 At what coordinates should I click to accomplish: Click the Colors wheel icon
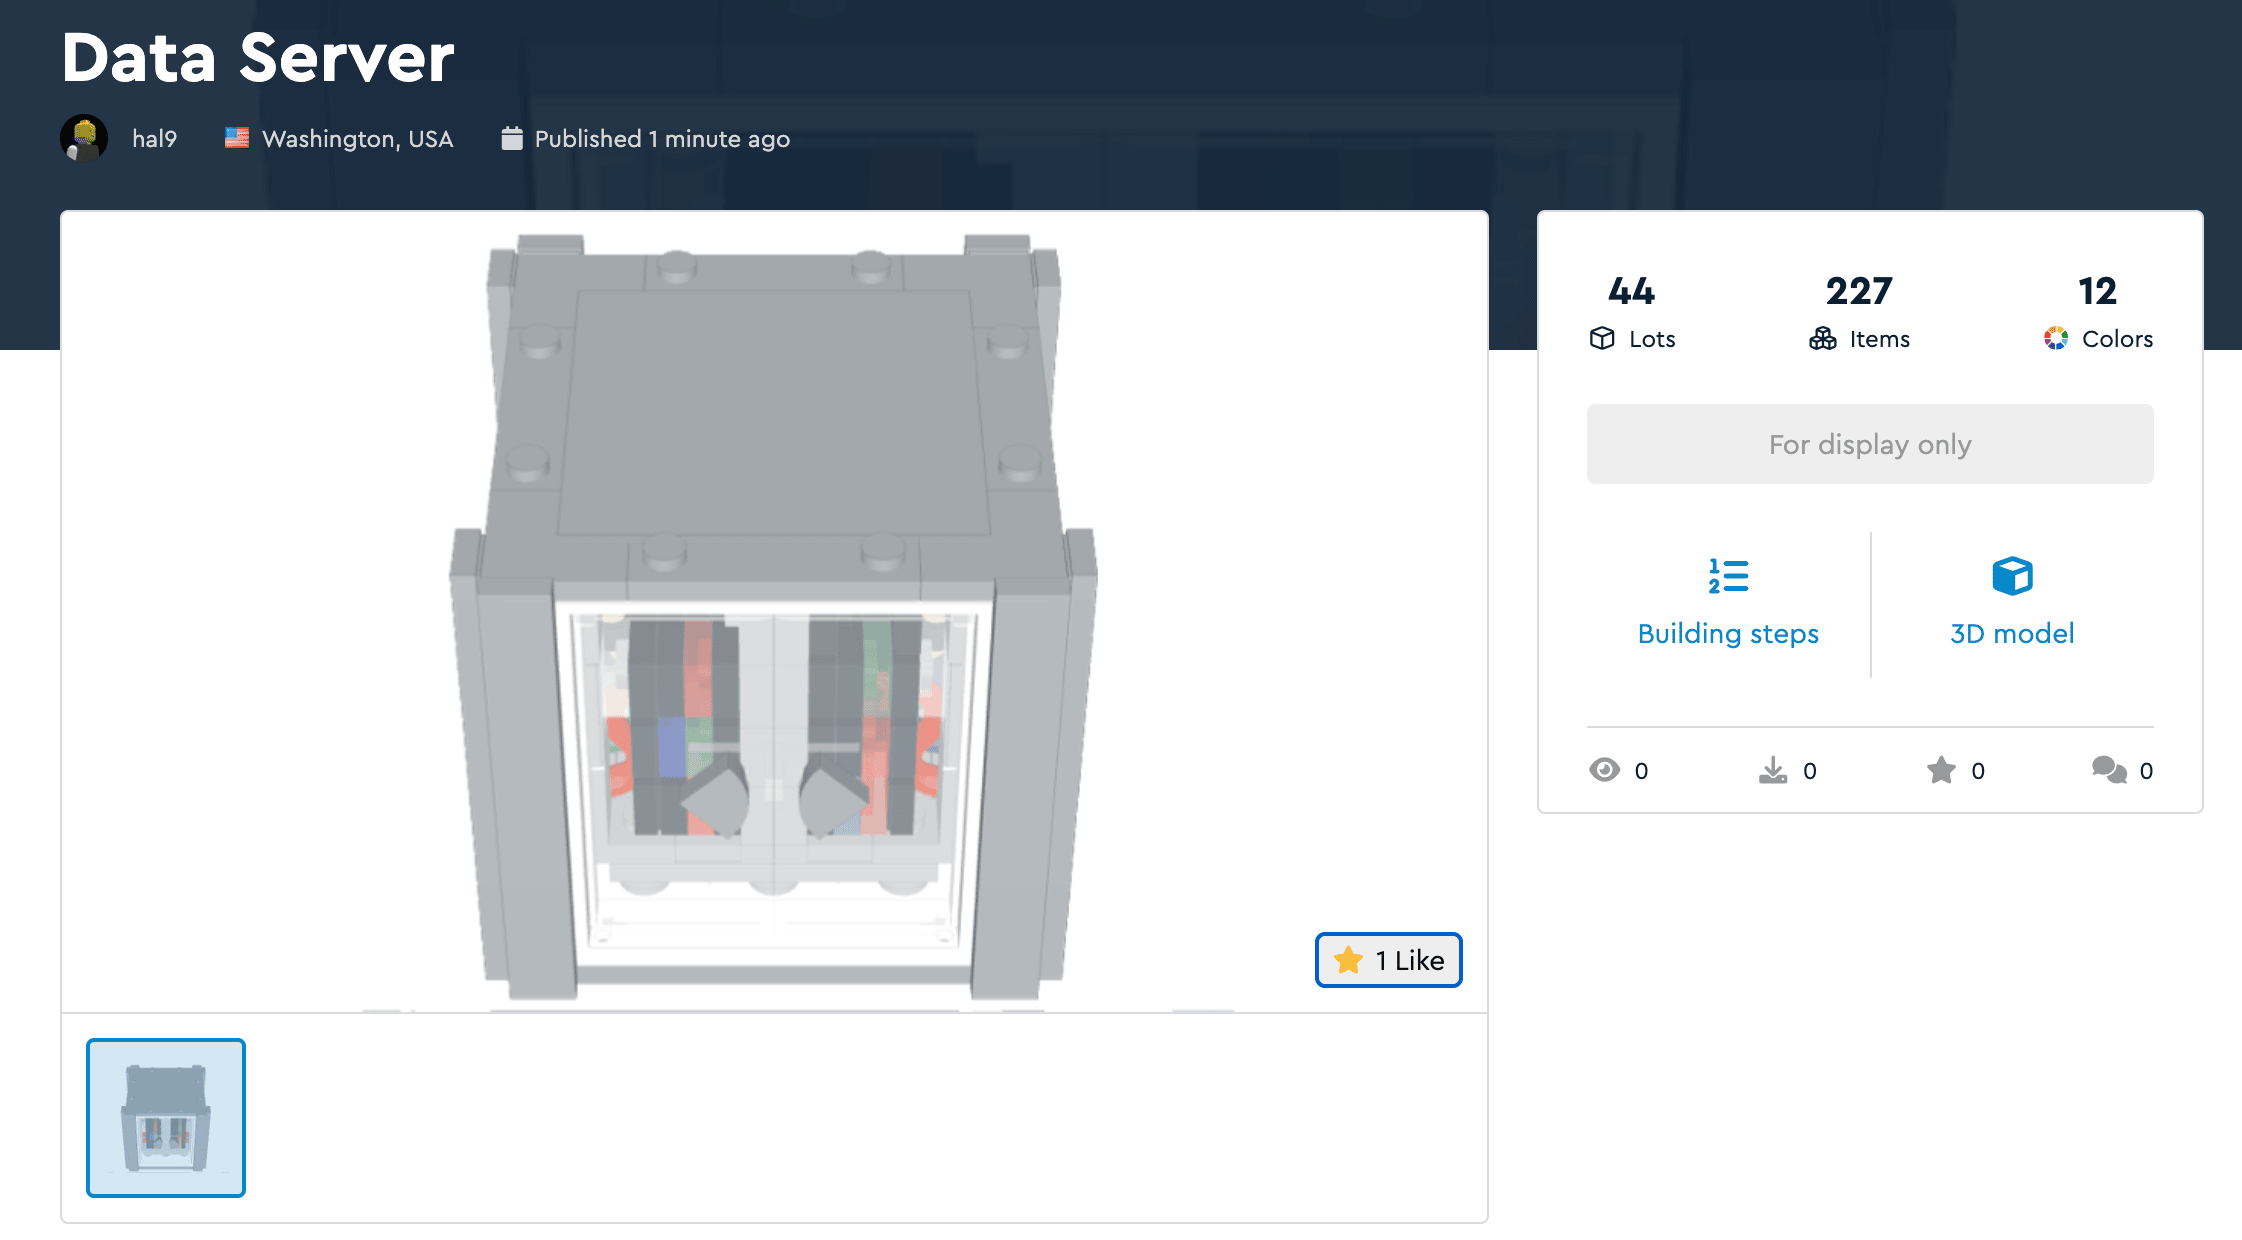[2056, 338]
